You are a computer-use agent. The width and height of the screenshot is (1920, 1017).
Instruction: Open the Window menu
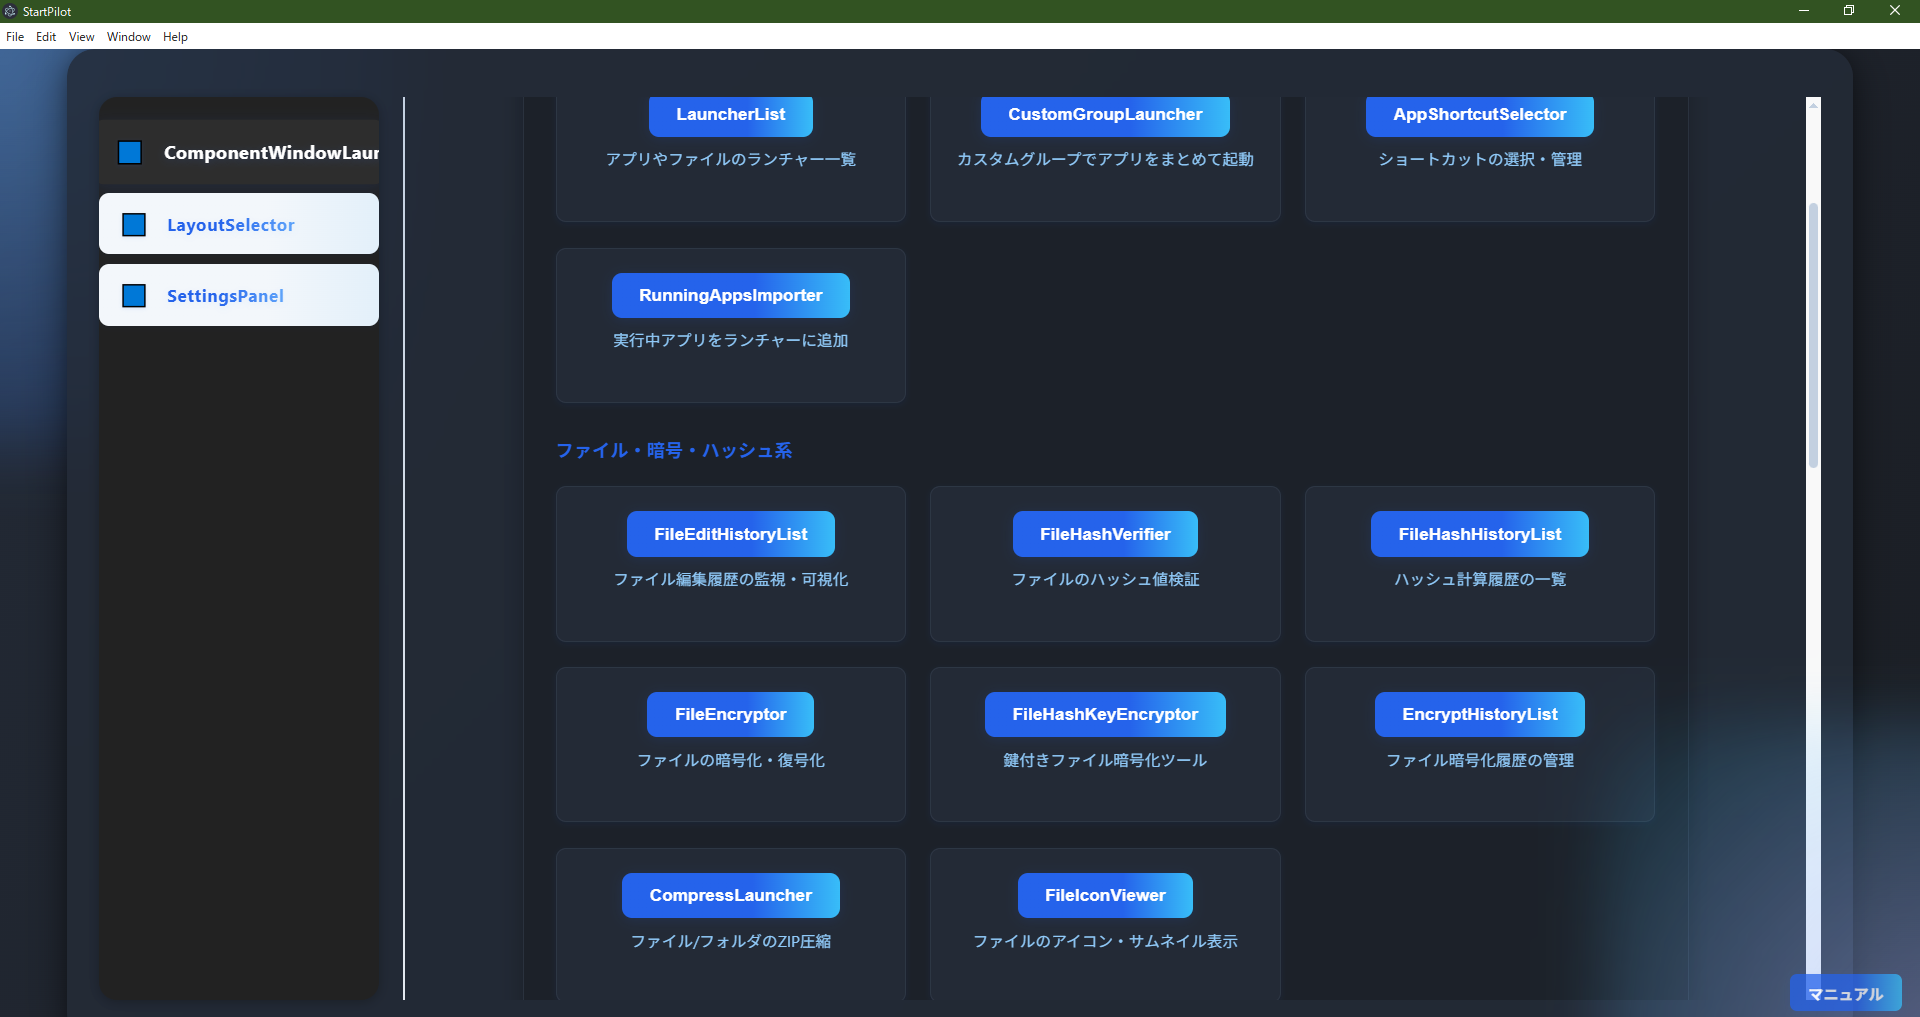coord(128,37)
